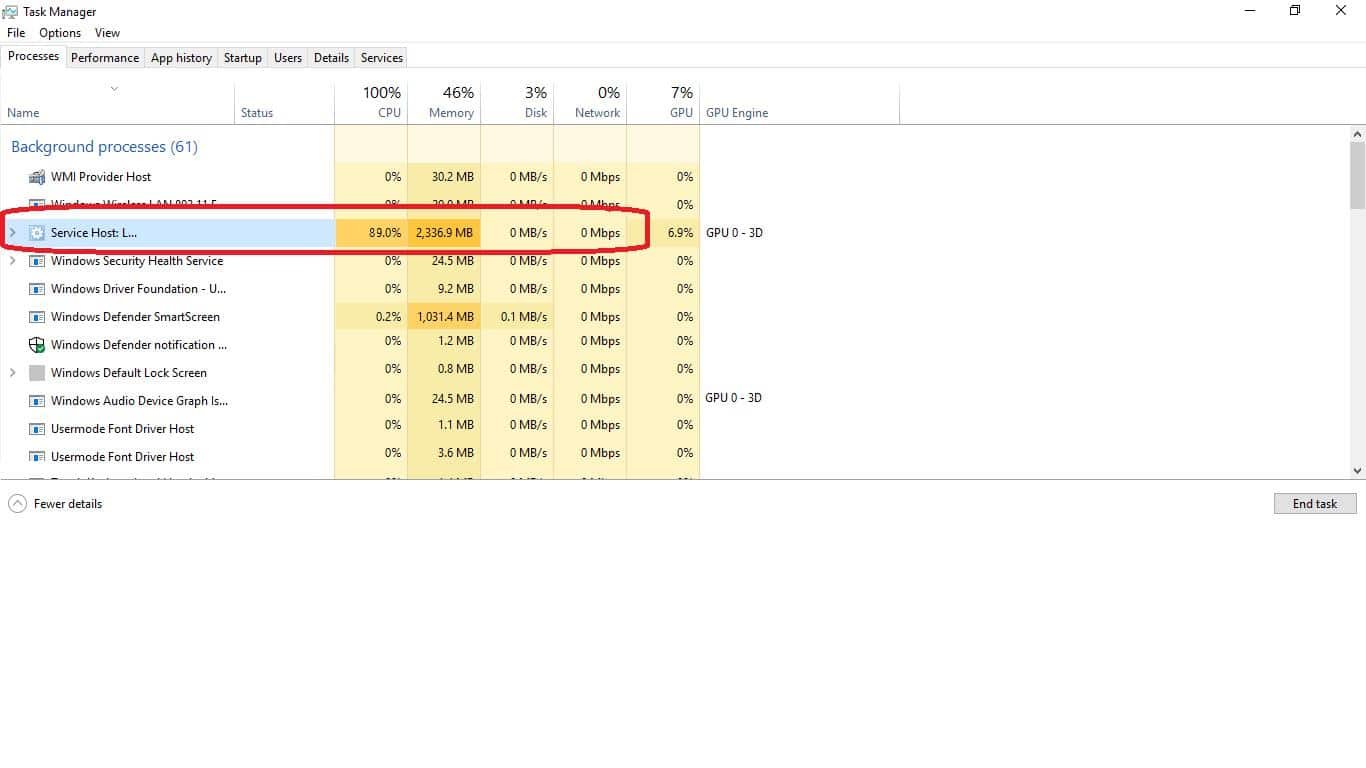Switch to the Startup tab

(242, 58)
